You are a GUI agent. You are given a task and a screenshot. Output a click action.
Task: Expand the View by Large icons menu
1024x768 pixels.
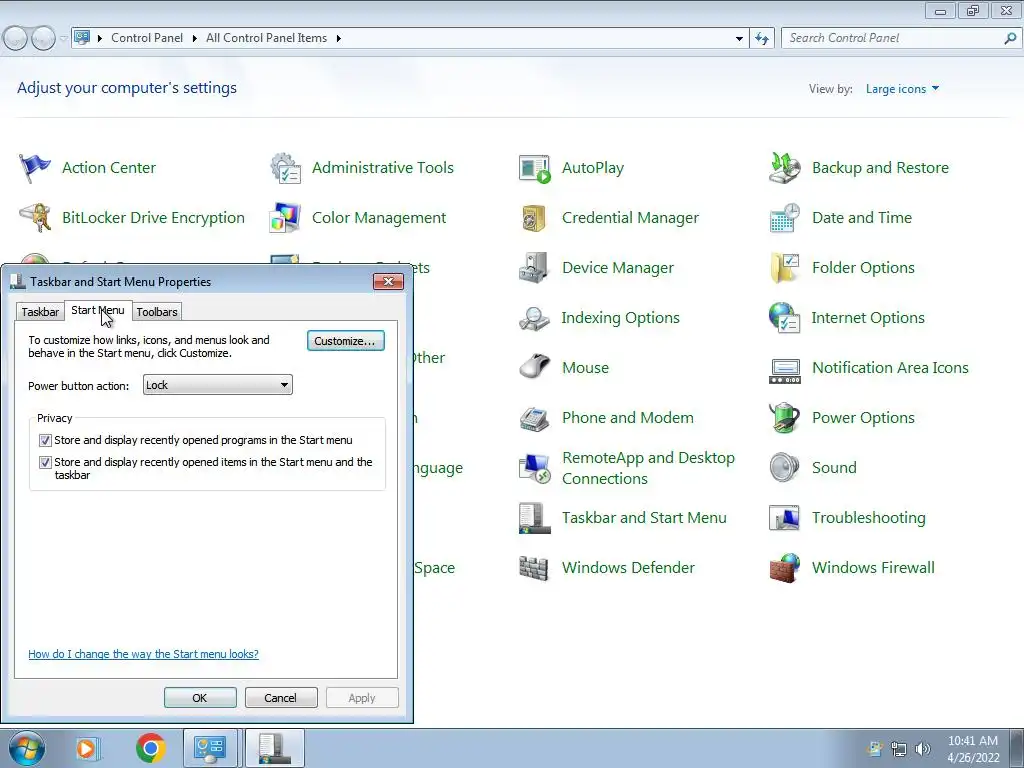[902, 89]
